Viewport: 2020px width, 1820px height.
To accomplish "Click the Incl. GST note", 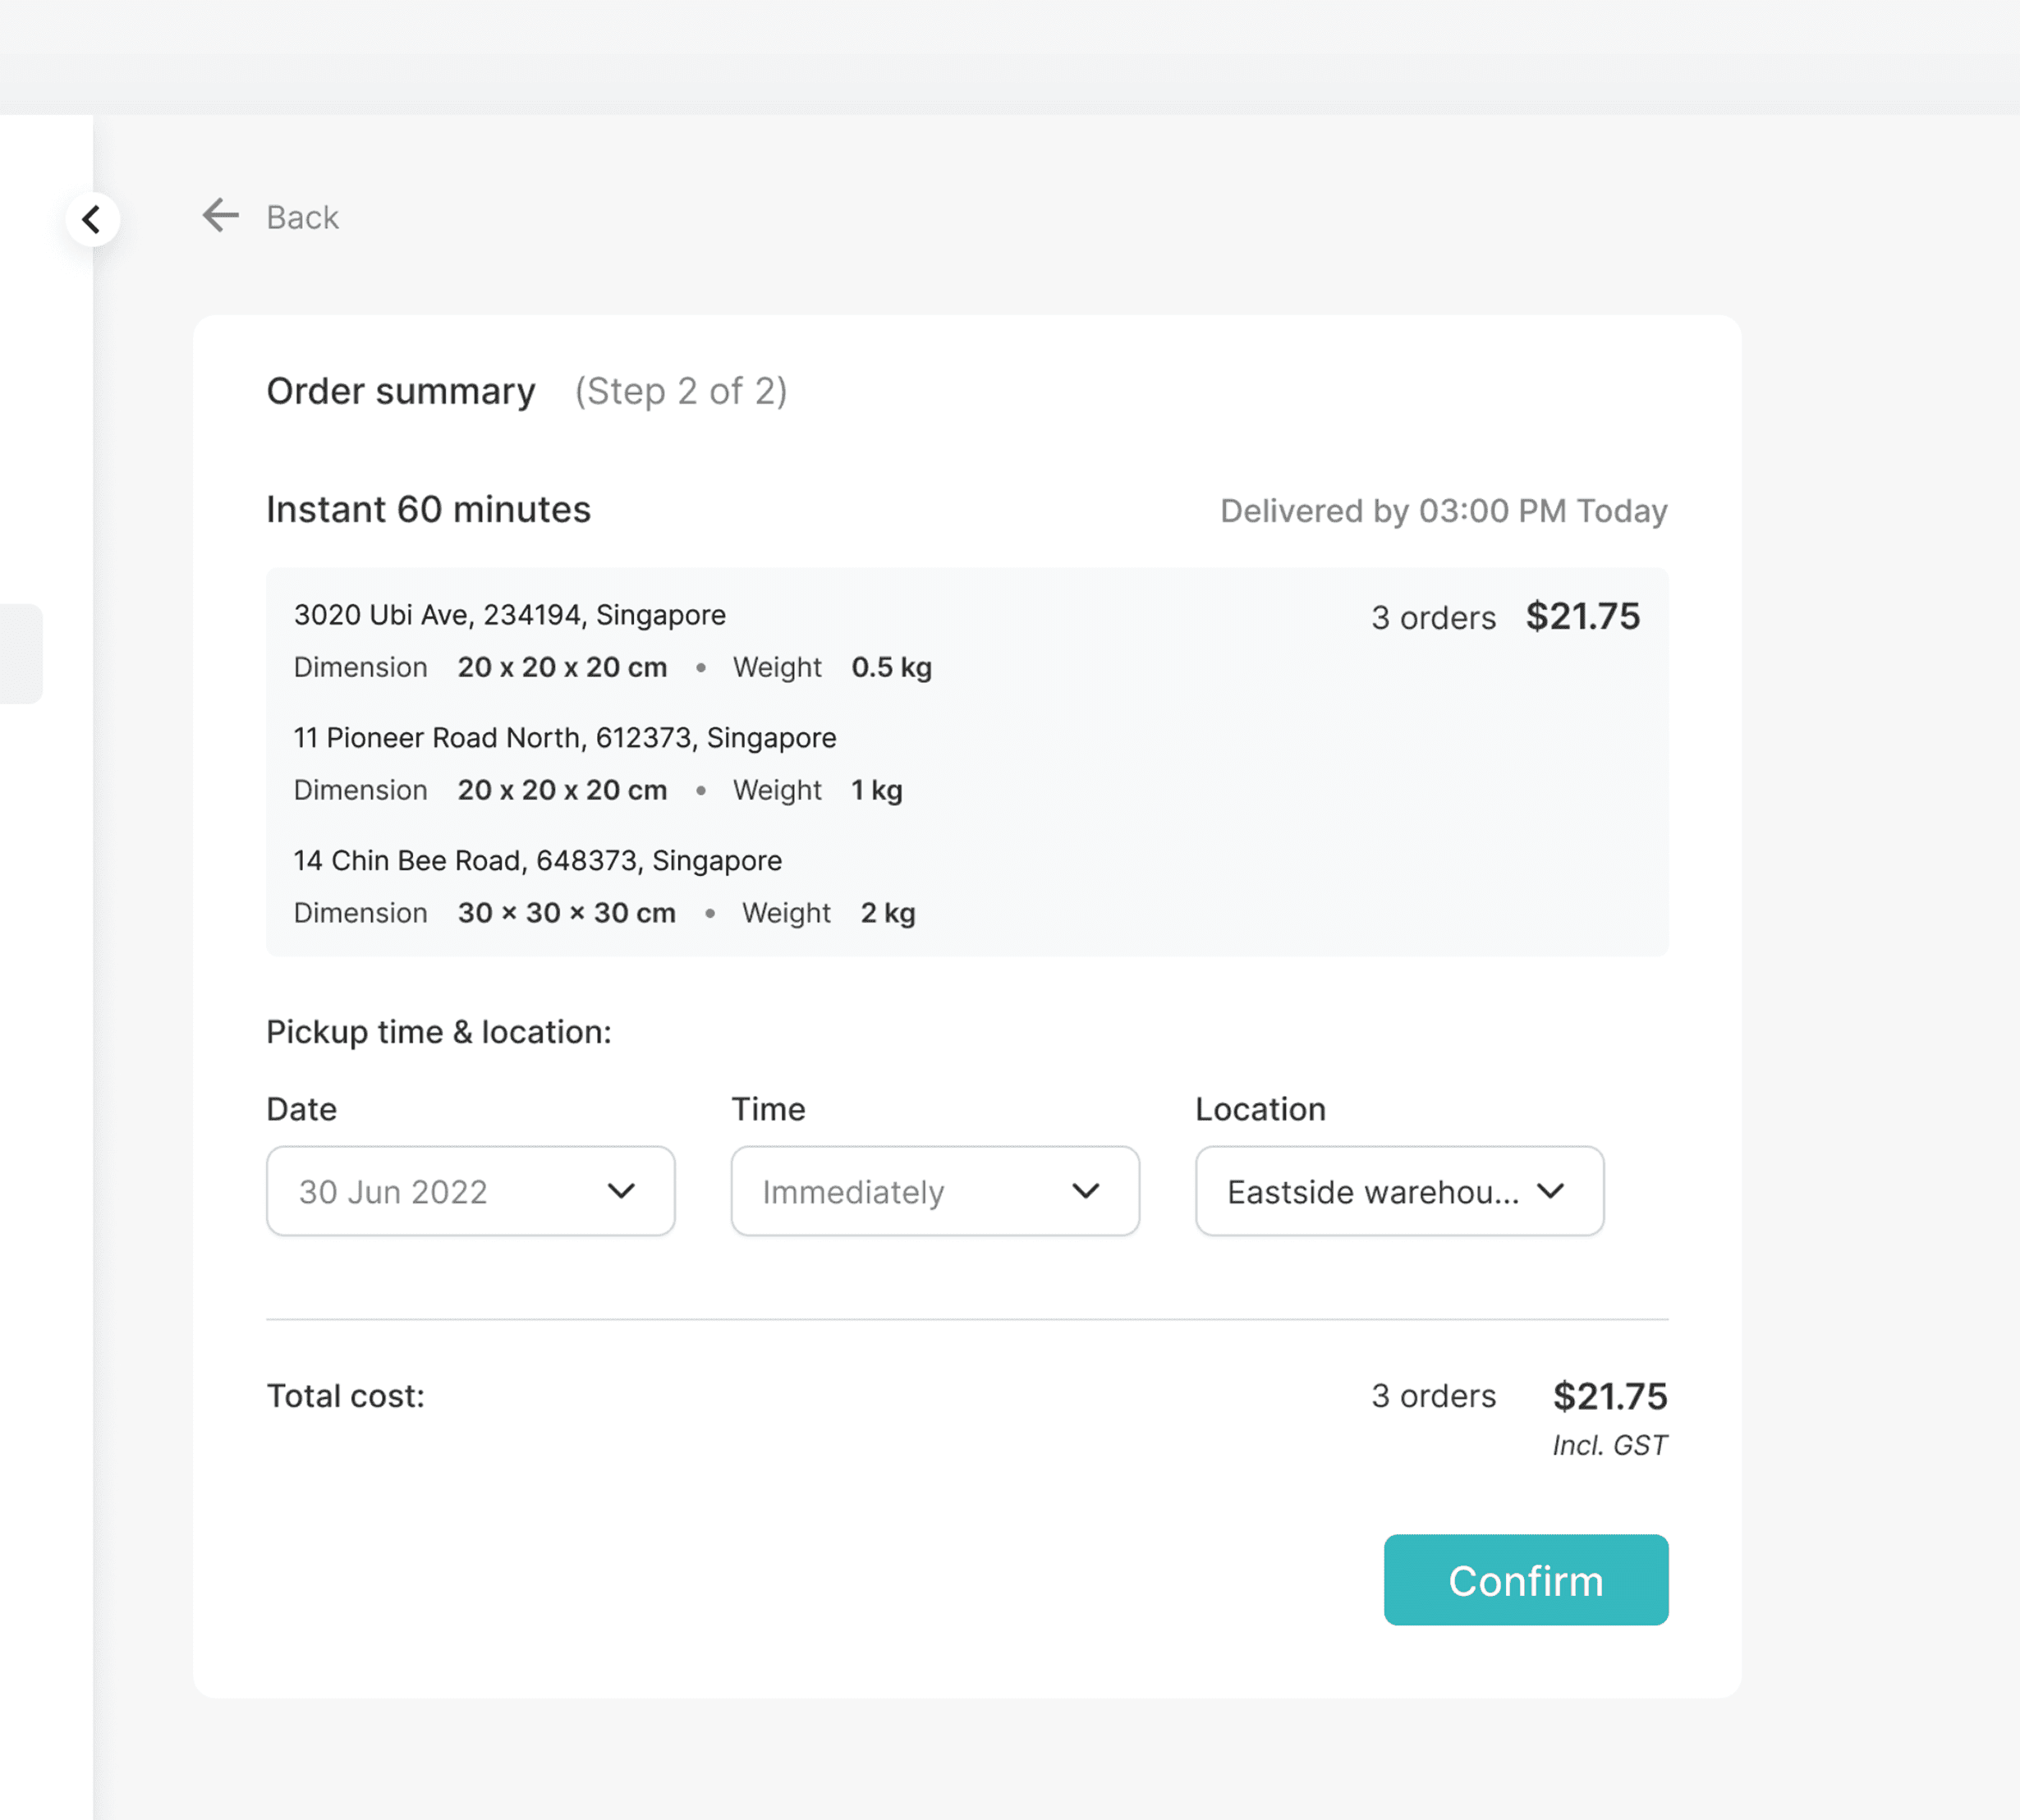I will pos(1609,1445).
